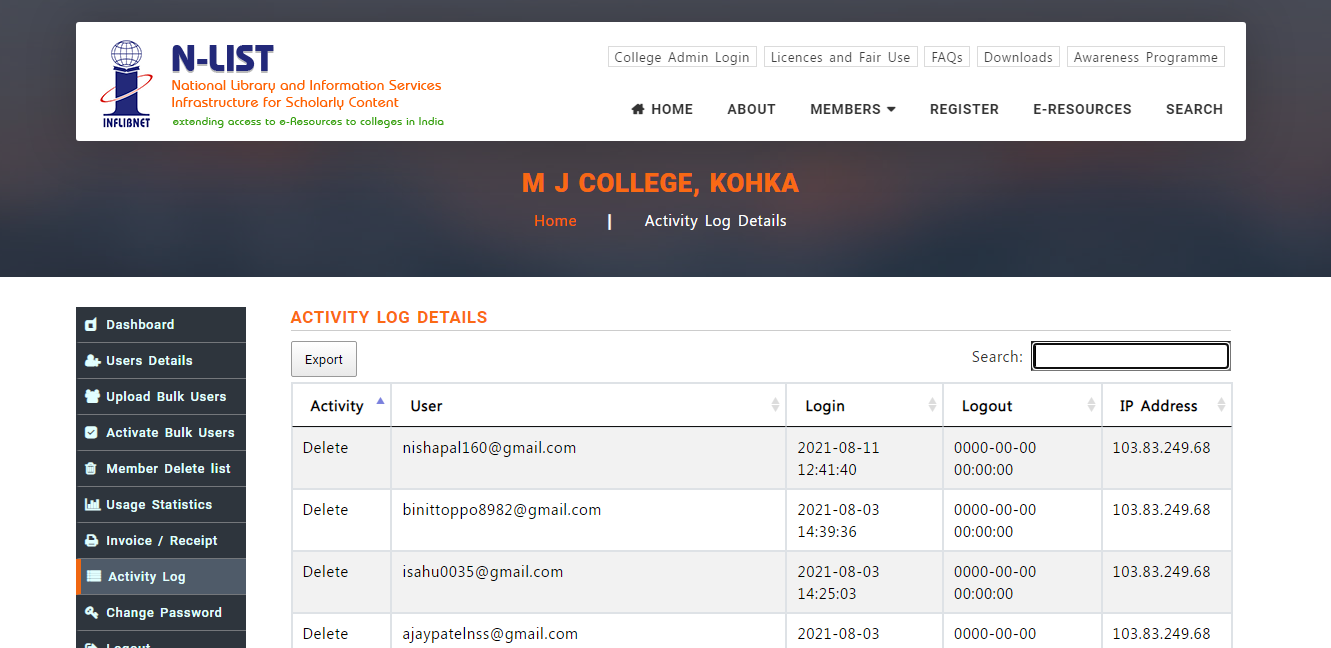Screen dimensions: 1331x648
Task: Click the Export button
Action: (324, 359)
